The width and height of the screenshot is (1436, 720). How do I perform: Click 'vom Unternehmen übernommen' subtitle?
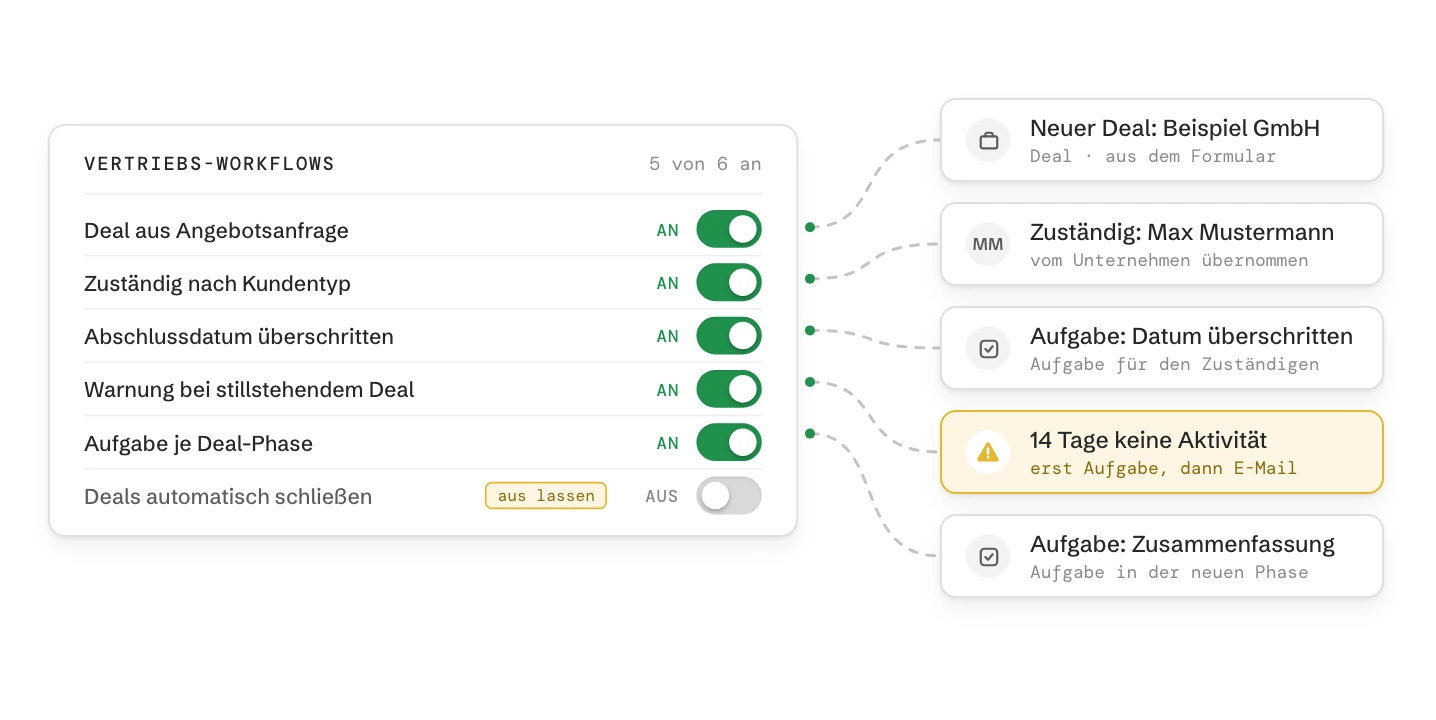(1169, 260)
